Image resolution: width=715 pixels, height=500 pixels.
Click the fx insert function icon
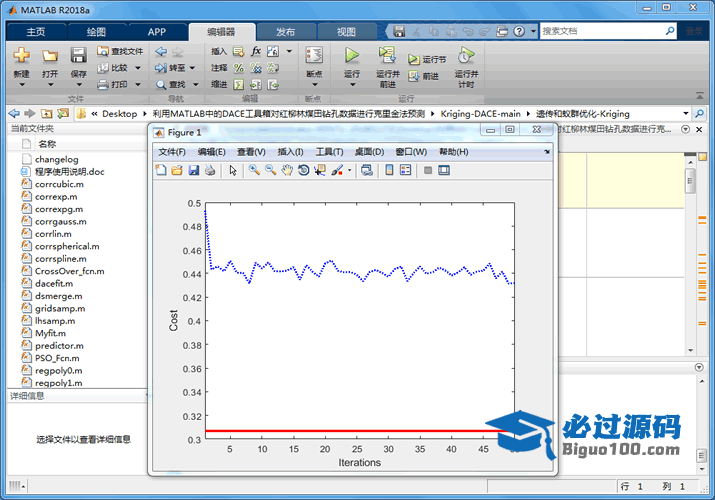point(256,51)
